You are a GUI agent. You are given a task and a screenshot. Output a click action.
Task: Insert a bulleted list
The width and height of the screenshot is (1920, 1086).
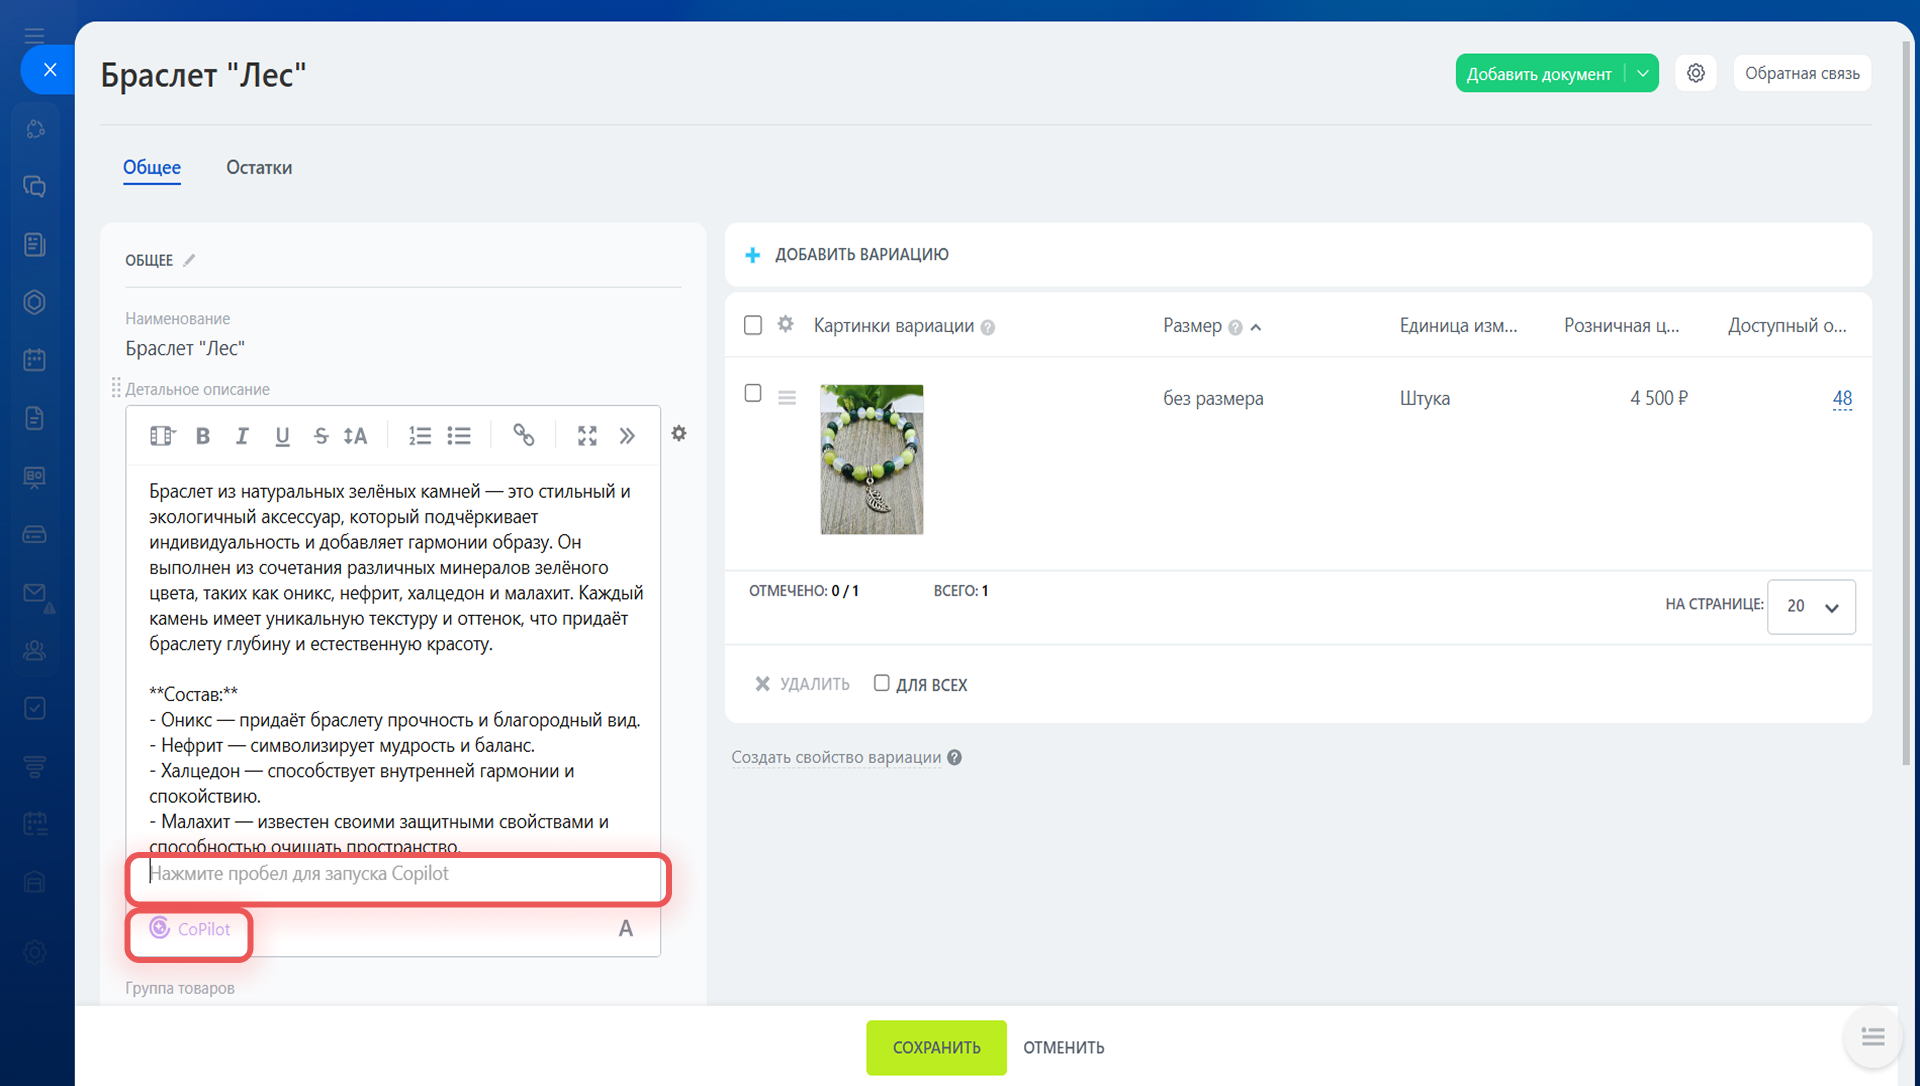pos(459,436)
